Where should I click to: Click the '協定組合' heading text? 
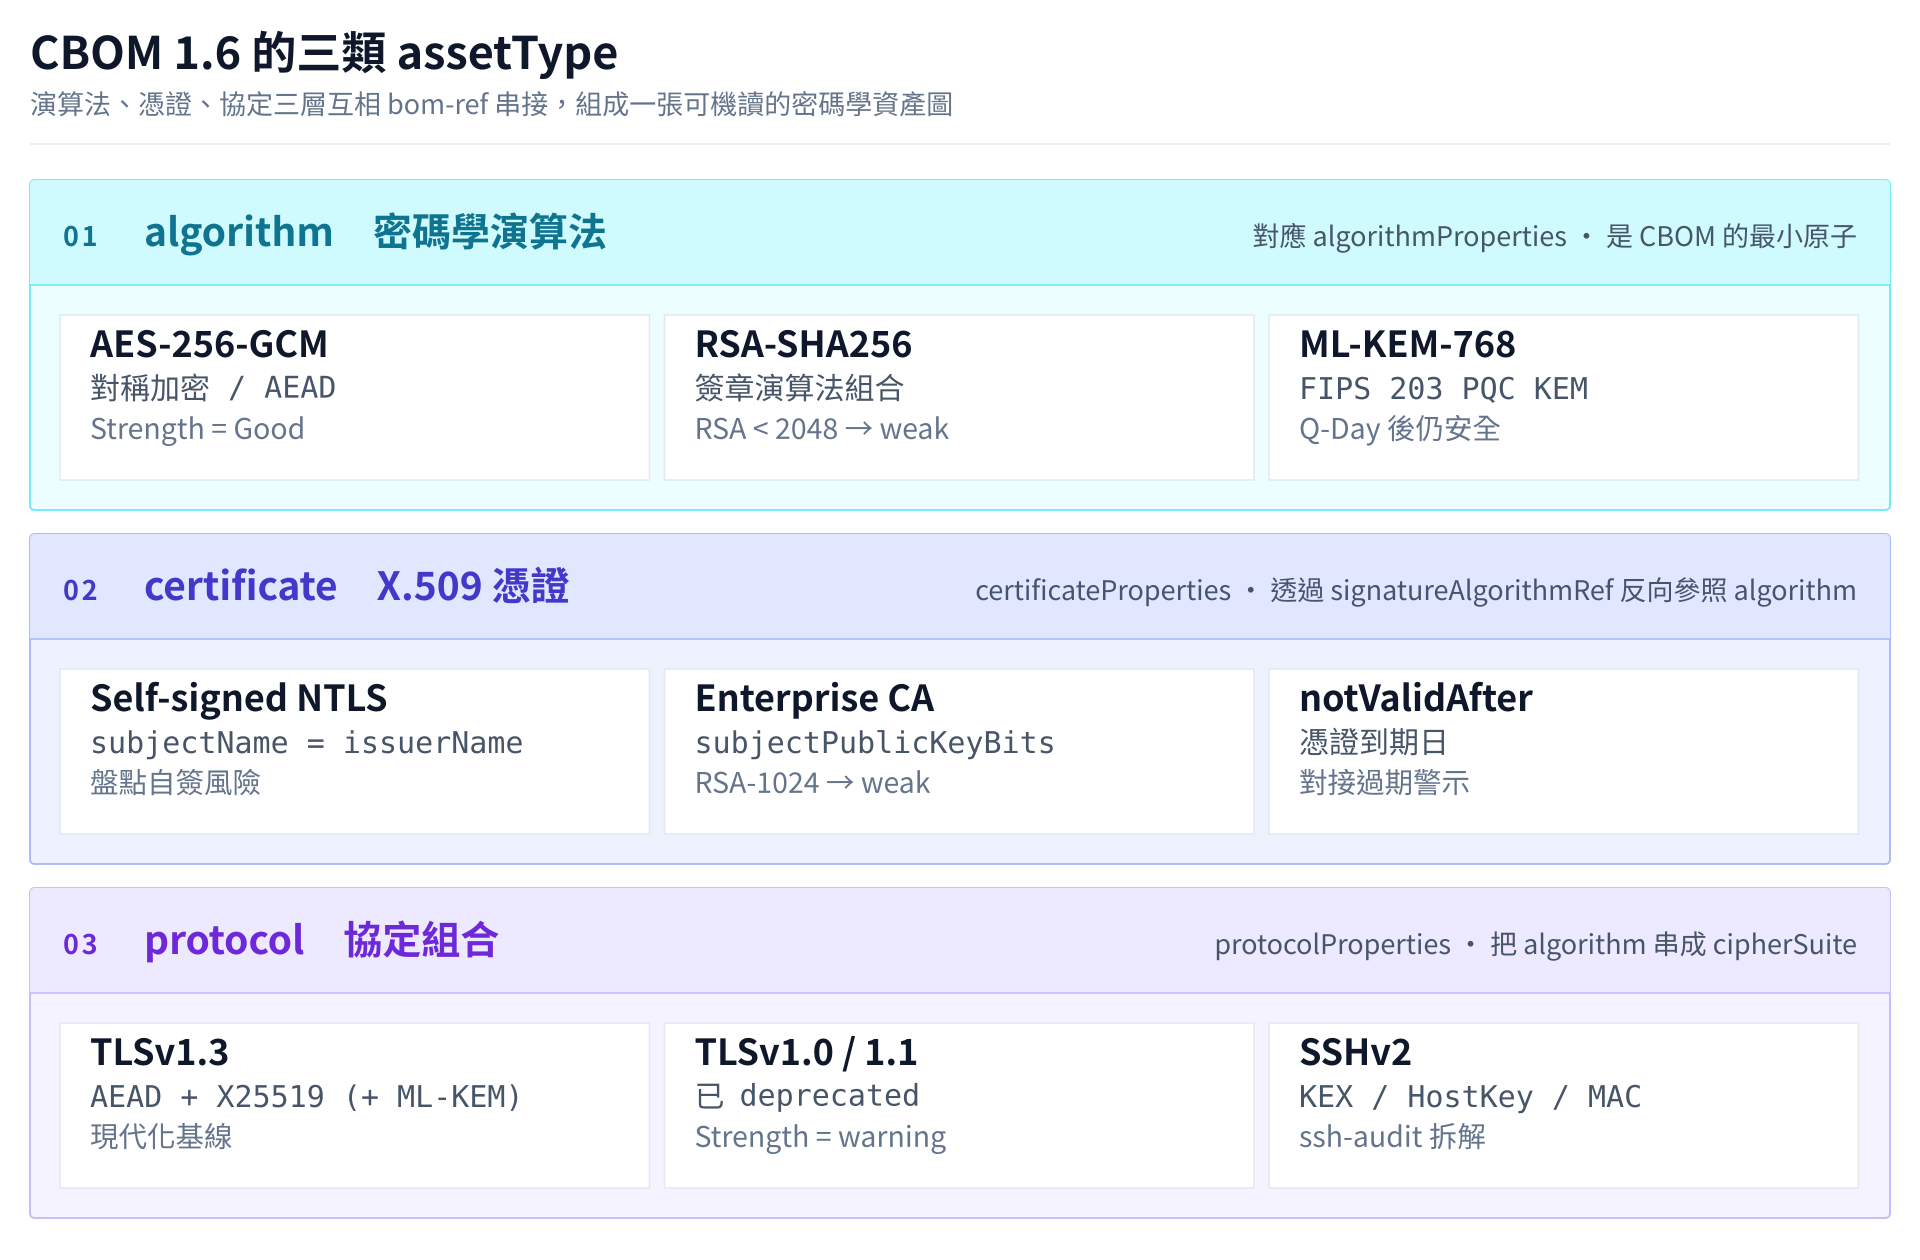[421, 940]
